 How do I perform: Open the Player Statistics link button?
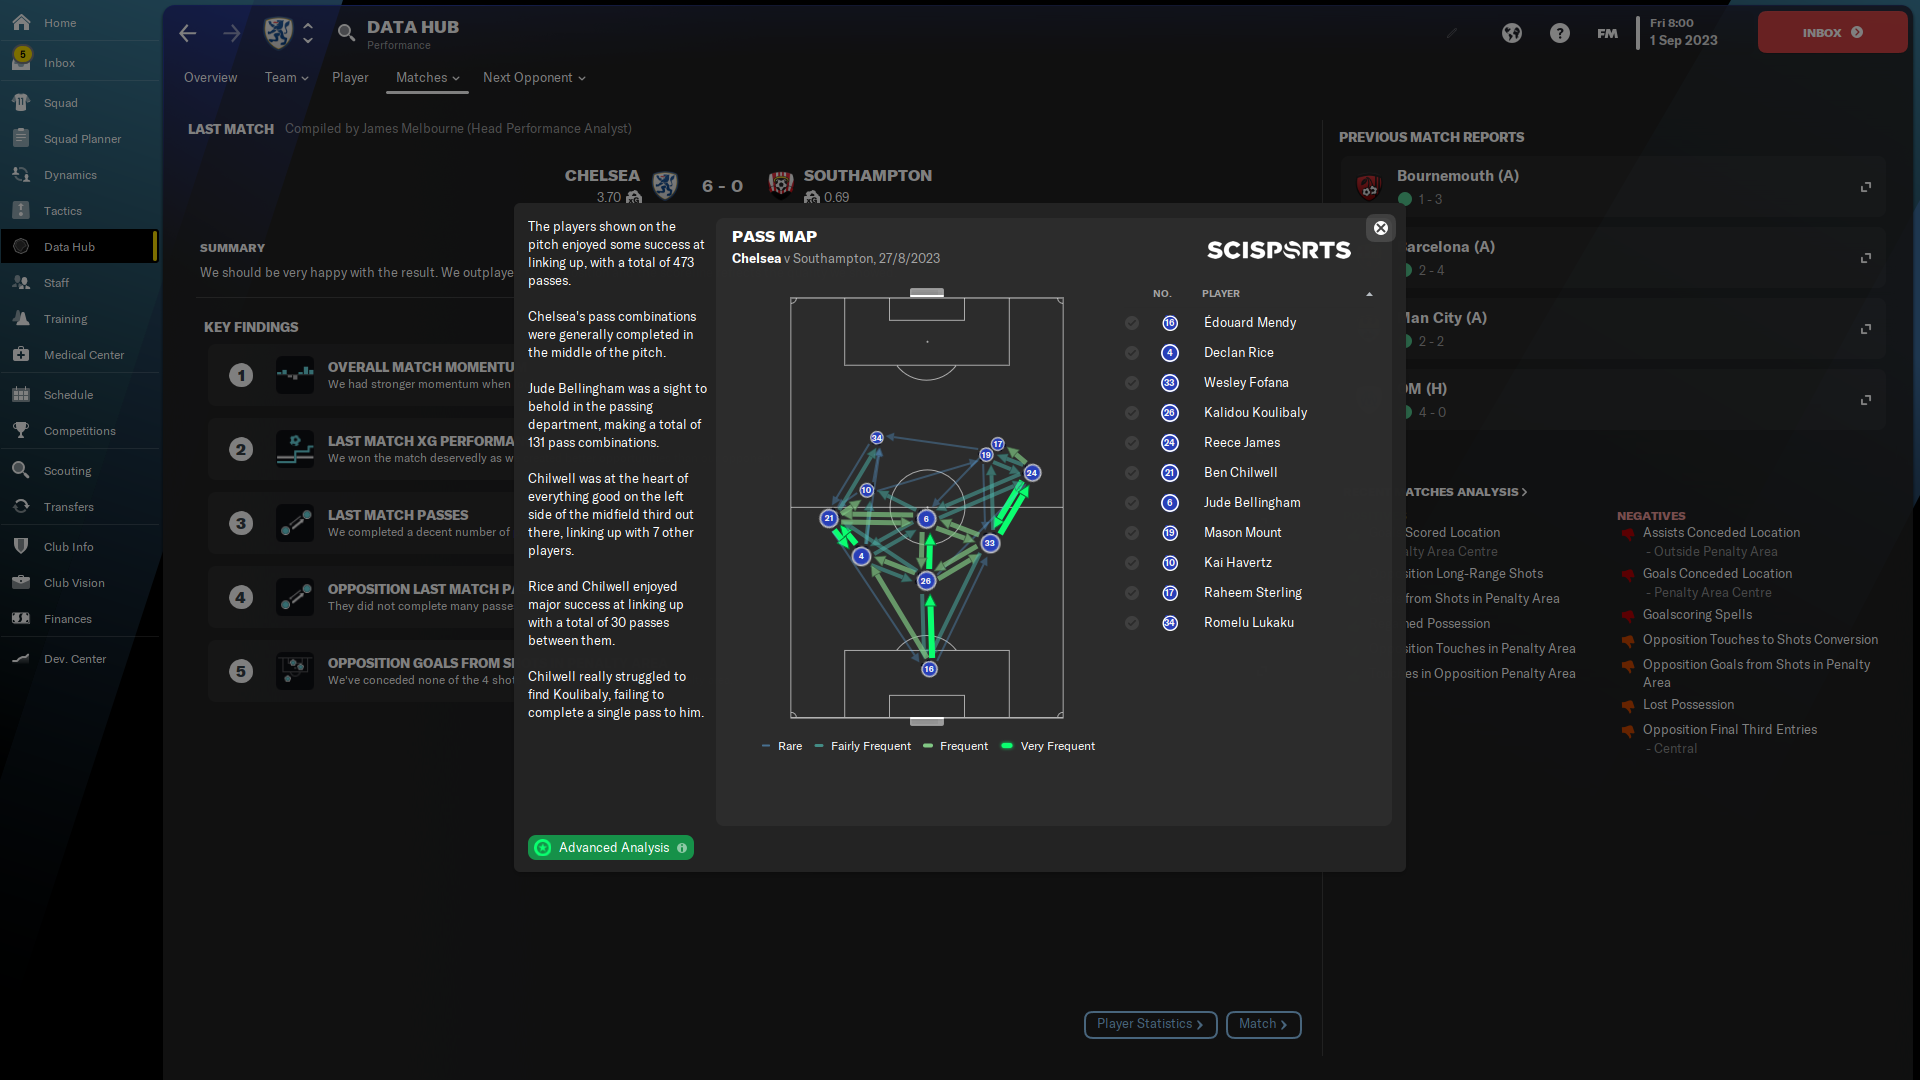(1150, 1024)
